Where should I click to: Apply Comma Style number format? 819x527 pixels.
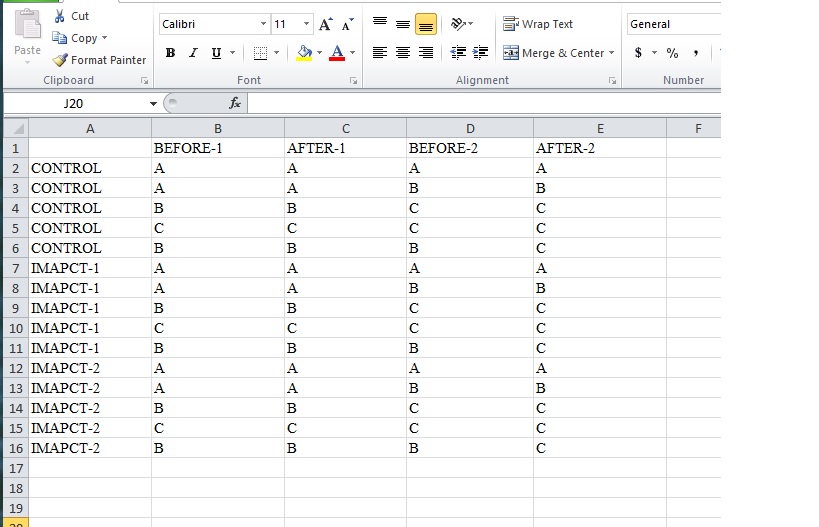point(695,53)
